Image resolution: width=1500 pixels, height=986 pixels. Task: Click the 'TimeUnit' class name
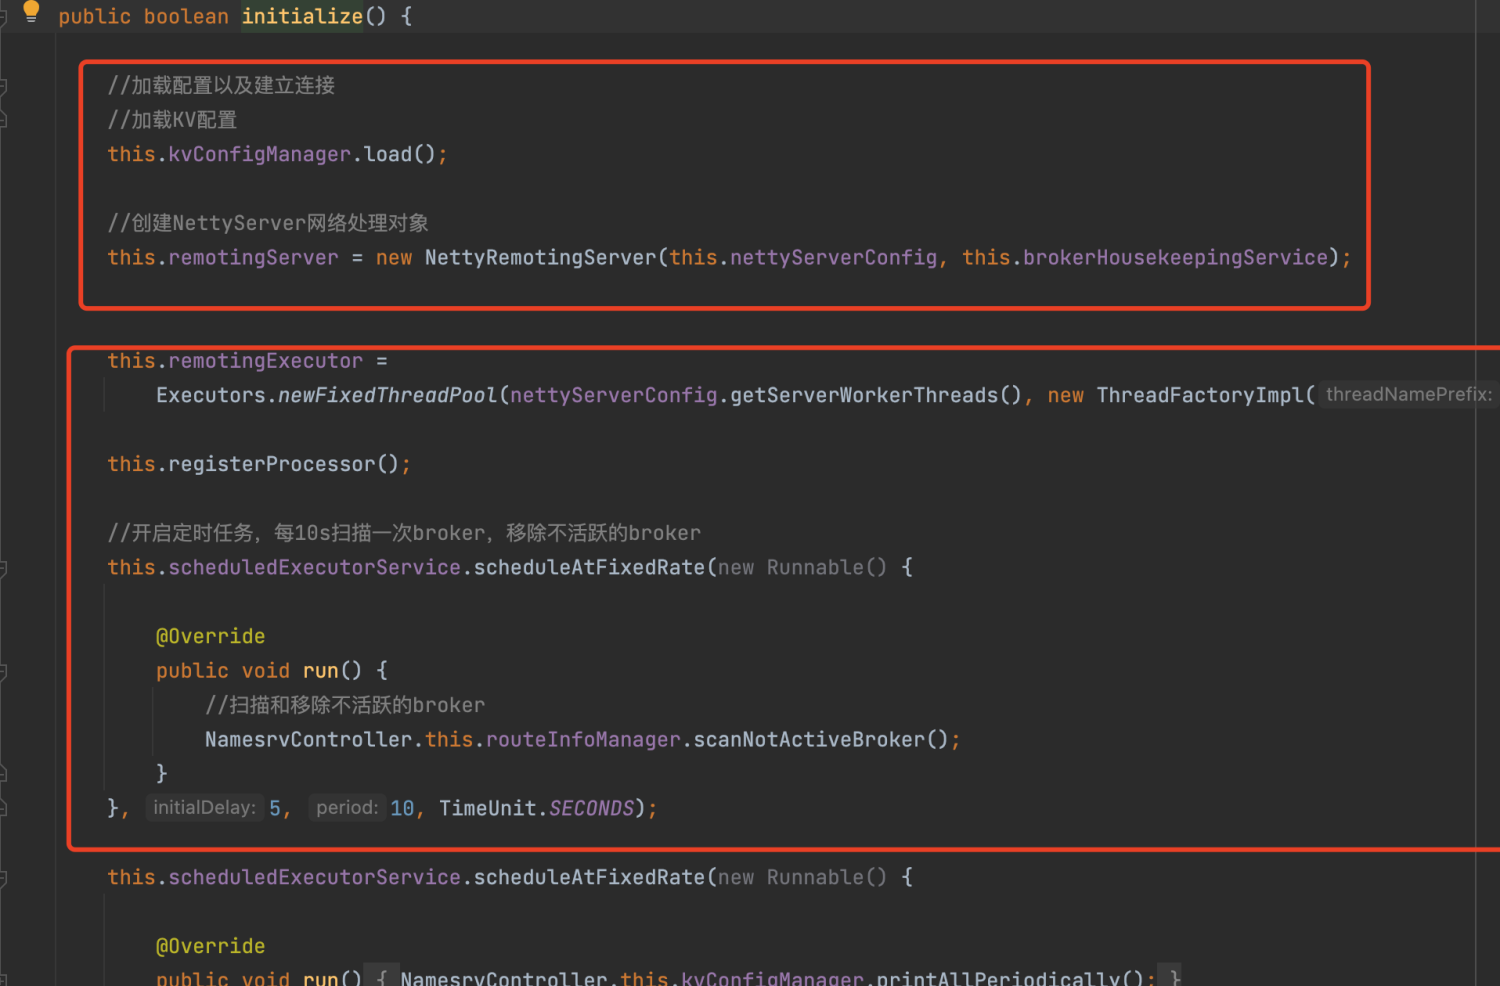[x=487, y=808]
